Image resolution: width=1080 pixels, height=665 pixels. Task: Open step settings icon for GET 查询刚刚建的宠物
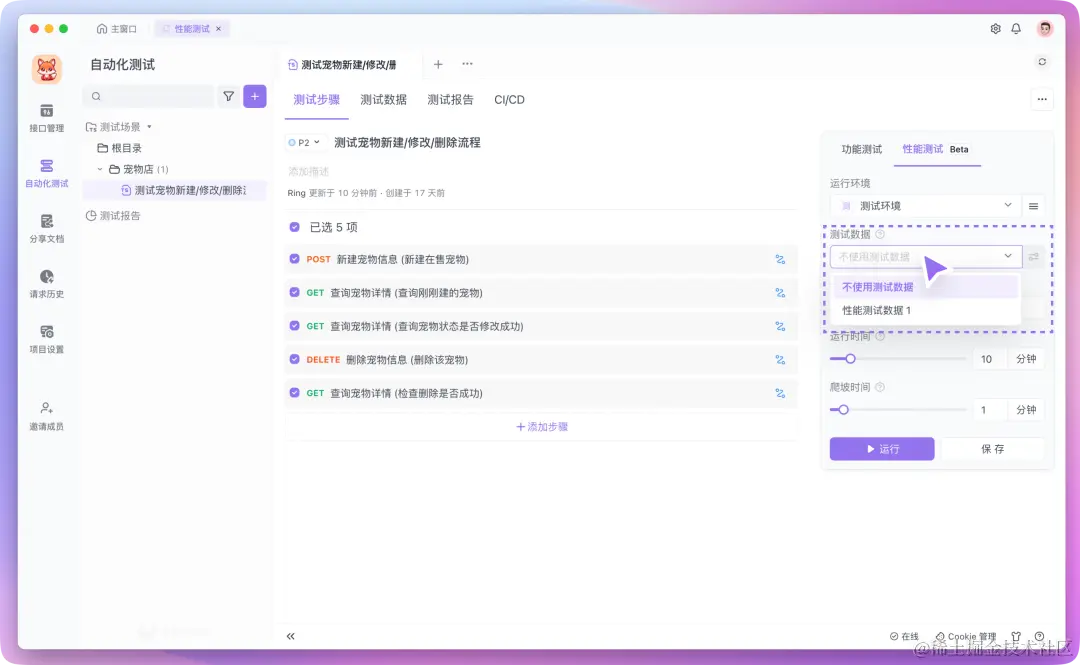[x=780, y=292]
